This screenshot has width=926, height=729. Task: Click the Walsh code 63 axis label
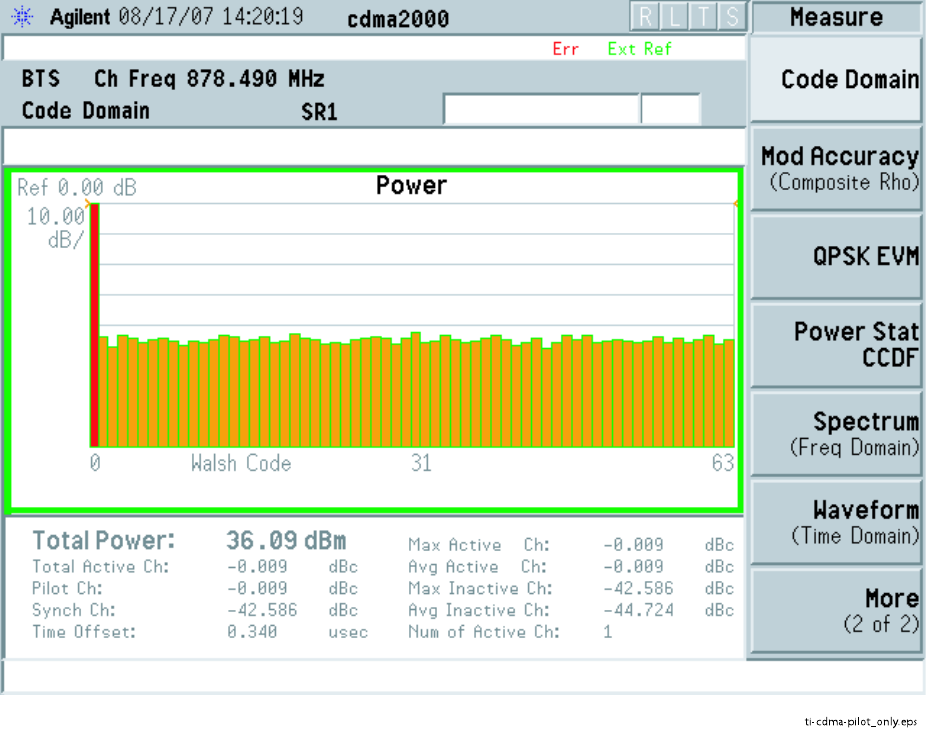pos(723,463)
